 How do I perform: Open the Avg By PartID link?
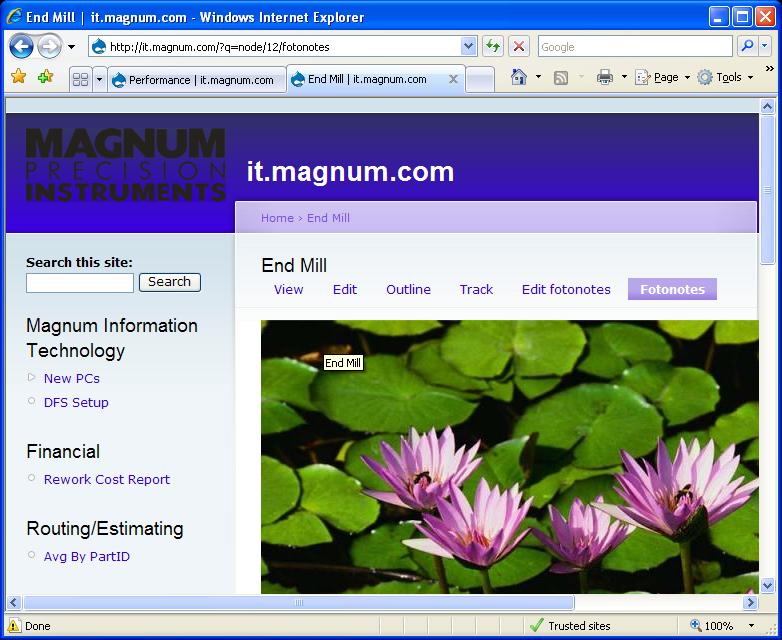(x=87, y=556)
